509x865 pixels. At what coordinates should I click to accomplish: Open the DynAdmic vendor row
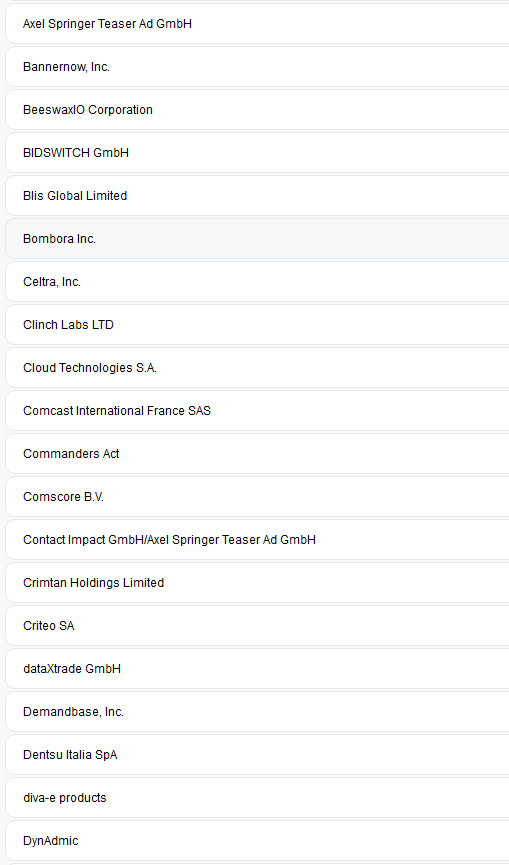tap(257, 841)
